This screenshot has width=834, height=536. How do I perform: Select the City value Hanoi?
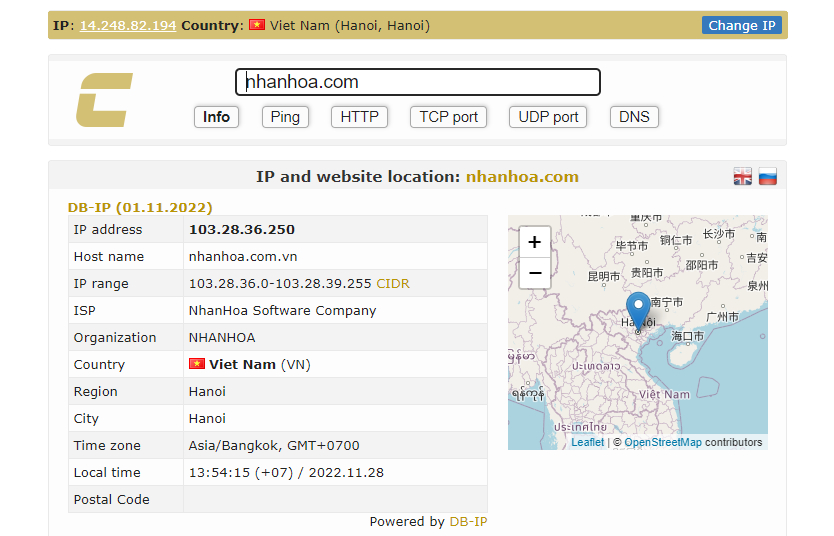click(x=207, y=418)
